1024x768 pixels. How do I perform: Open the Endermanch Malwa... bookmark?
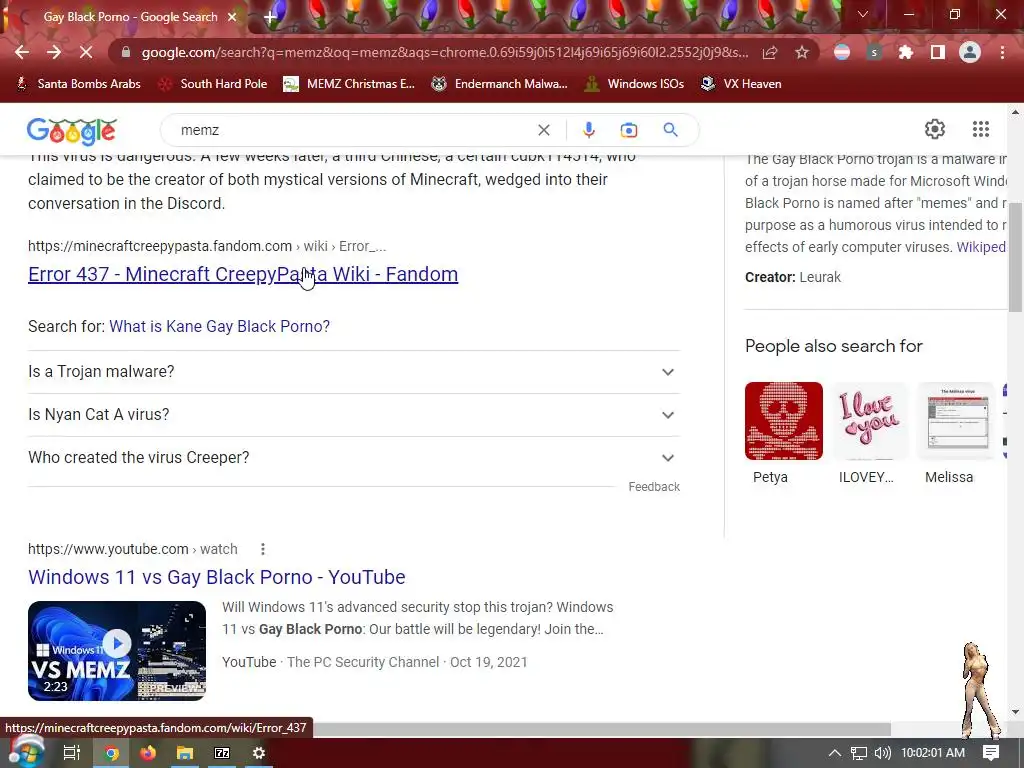click(500, 84)
